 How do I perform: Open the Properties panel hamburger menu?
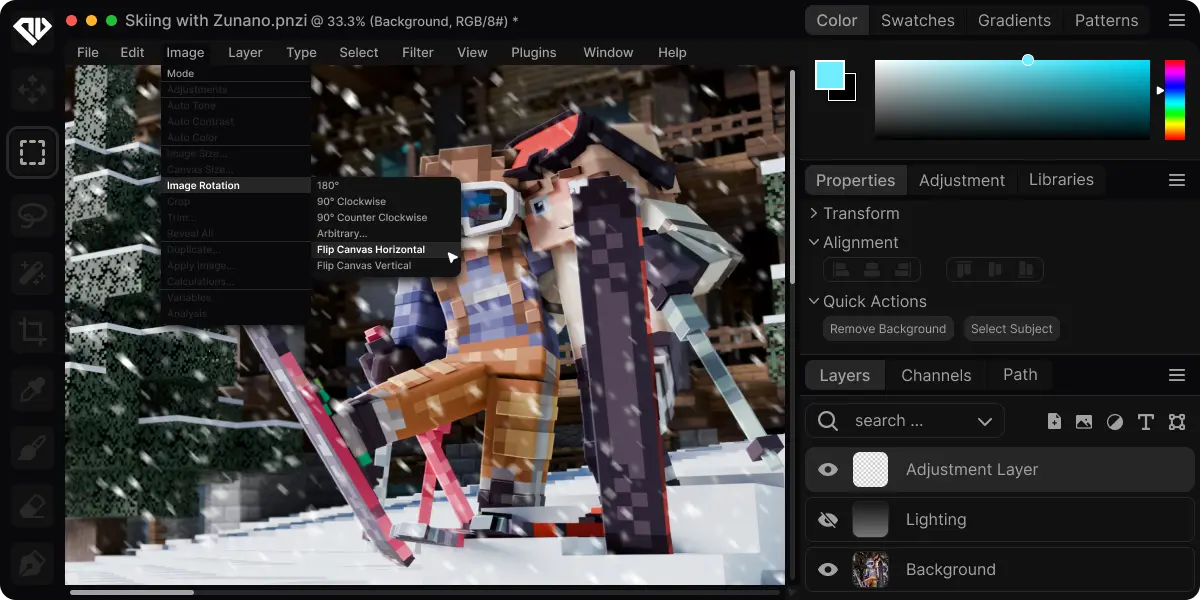1177,180
